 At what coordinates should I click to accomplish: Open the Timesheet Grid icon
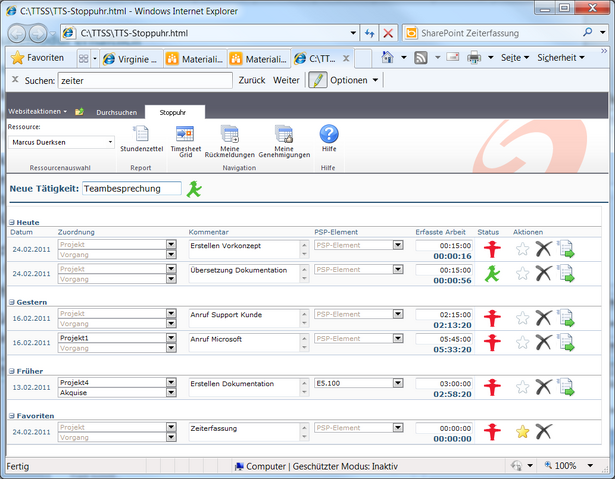(x=185, y=134)
